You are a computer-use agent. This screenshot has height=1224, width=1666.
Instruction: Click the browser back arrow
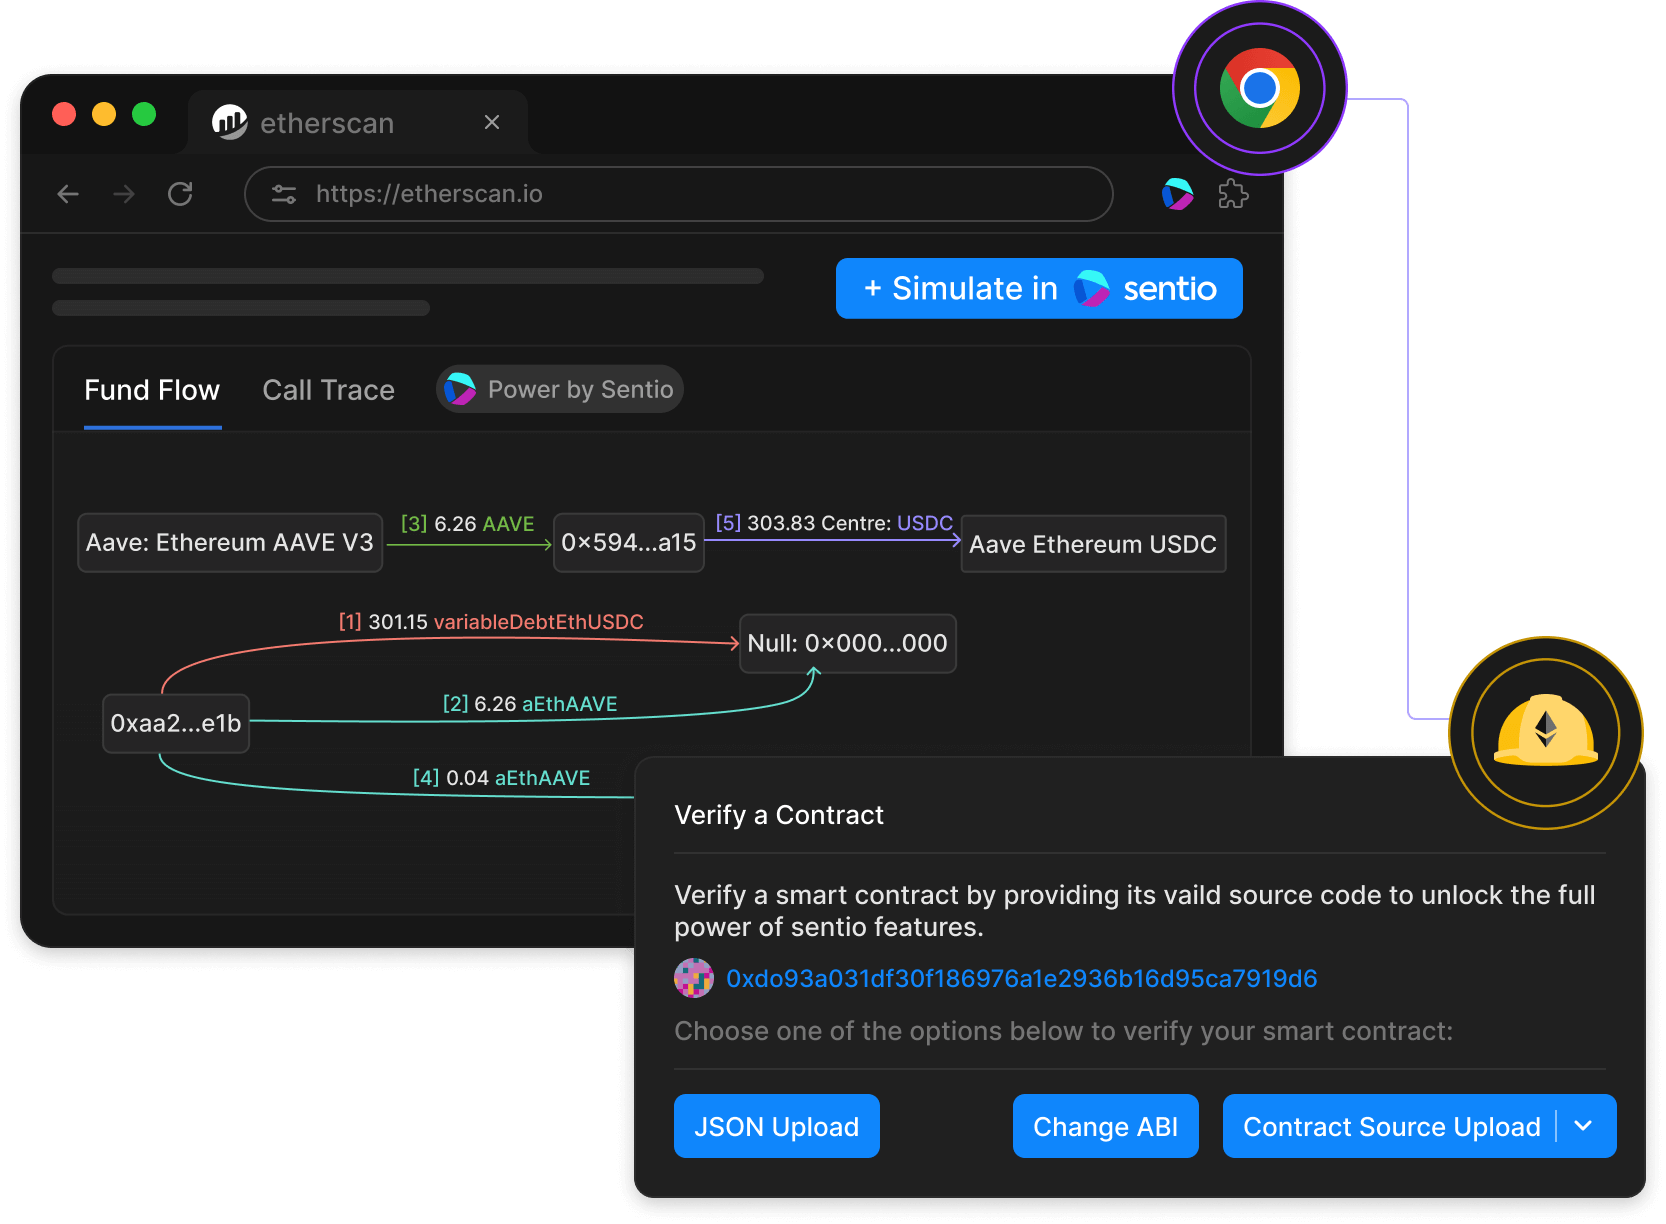[x=68, y=194]
